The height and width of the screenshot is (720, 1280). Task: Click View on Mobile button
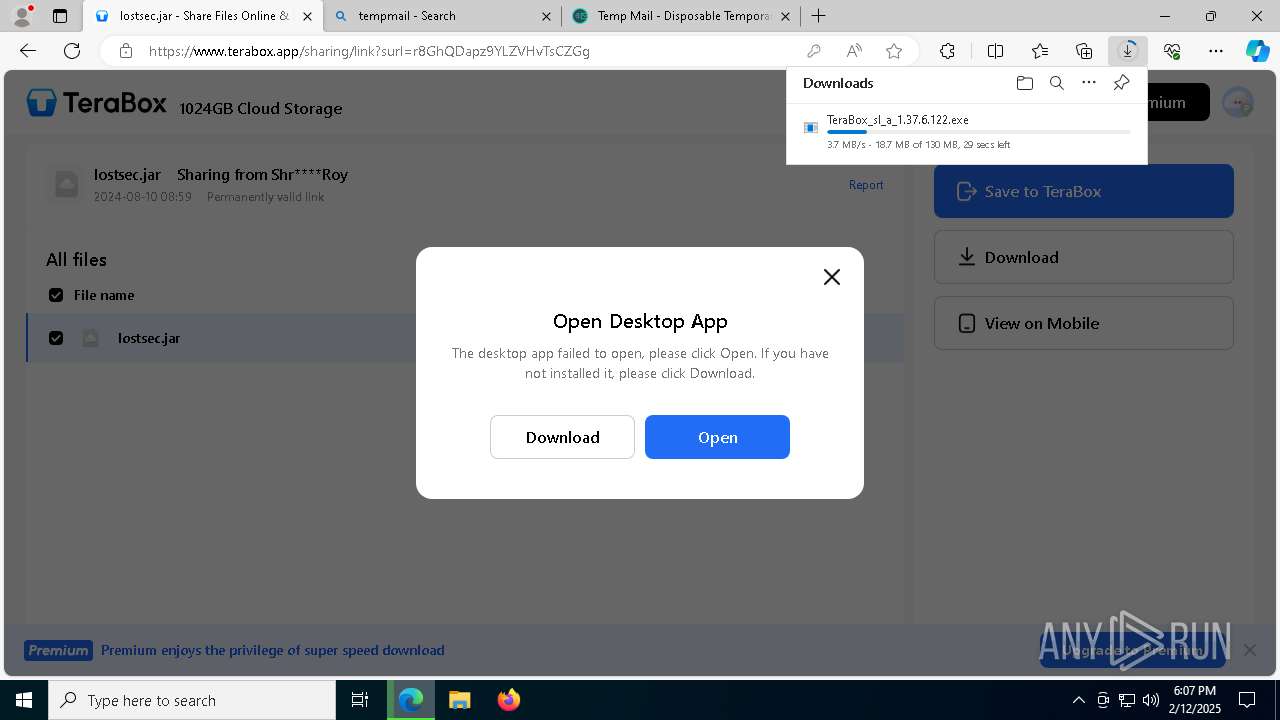tap(1083, 323)
